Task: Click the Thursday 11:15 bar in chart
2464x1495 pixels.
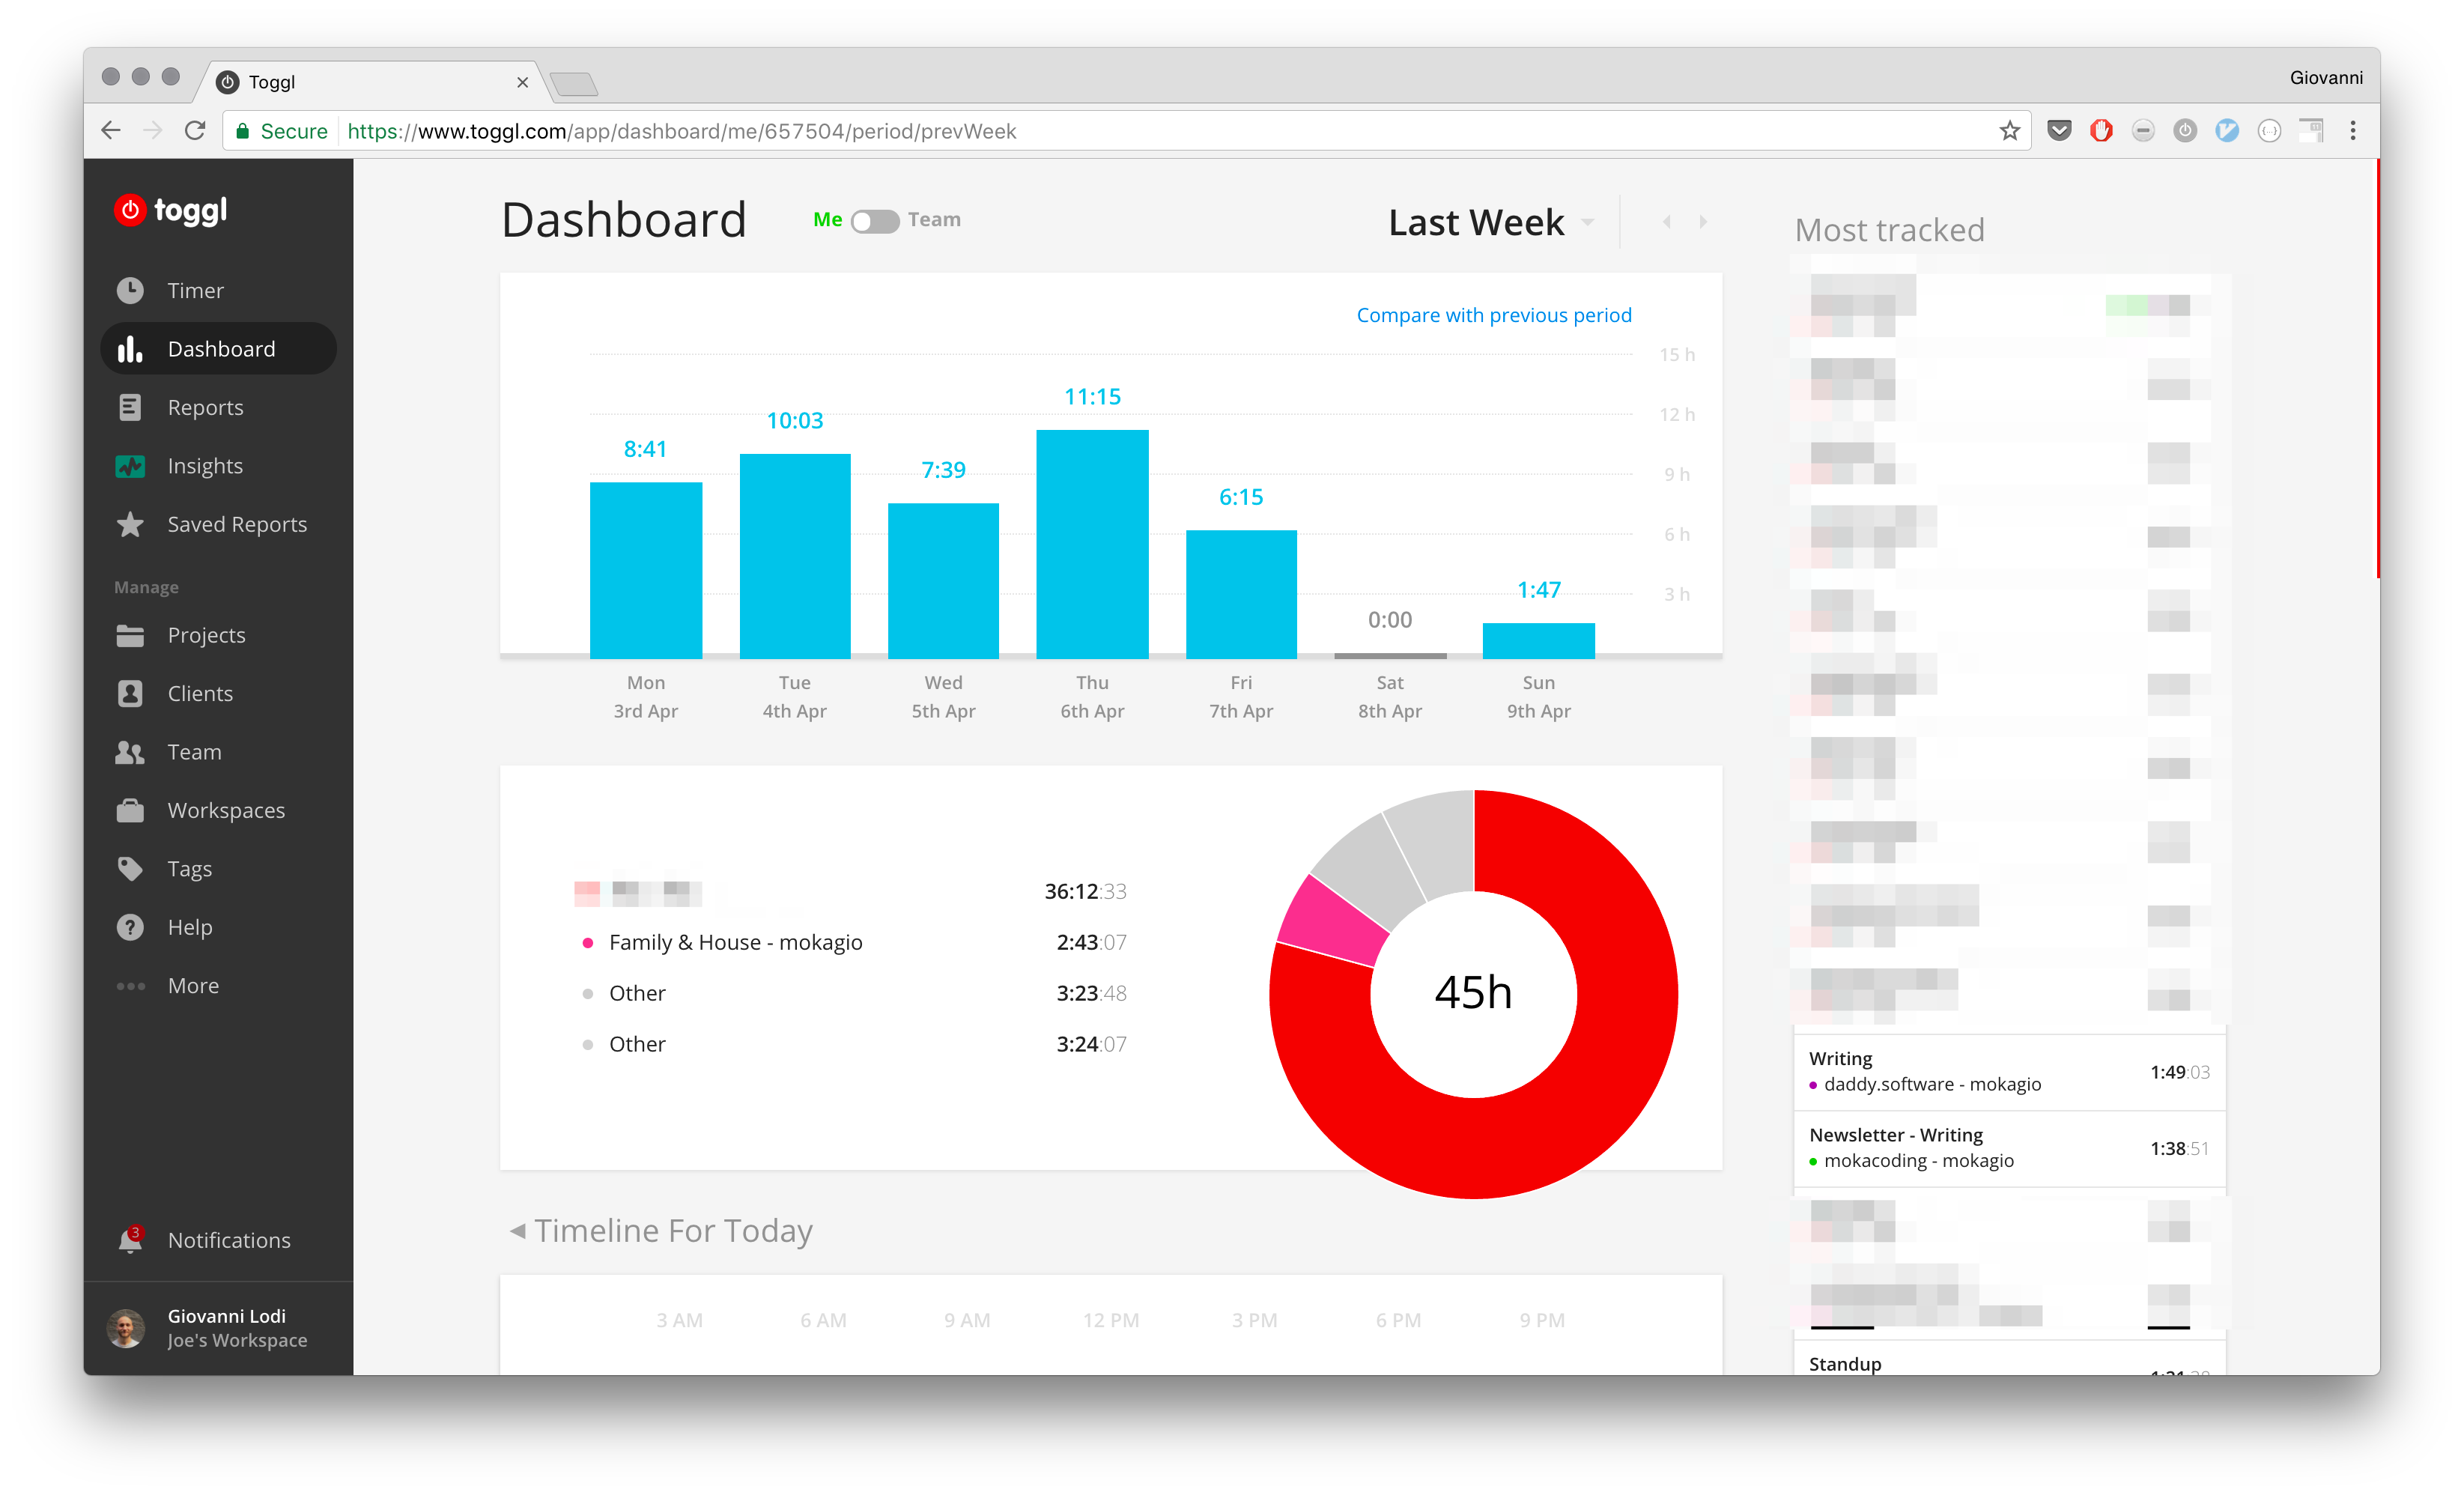Action: point(1092,545)
